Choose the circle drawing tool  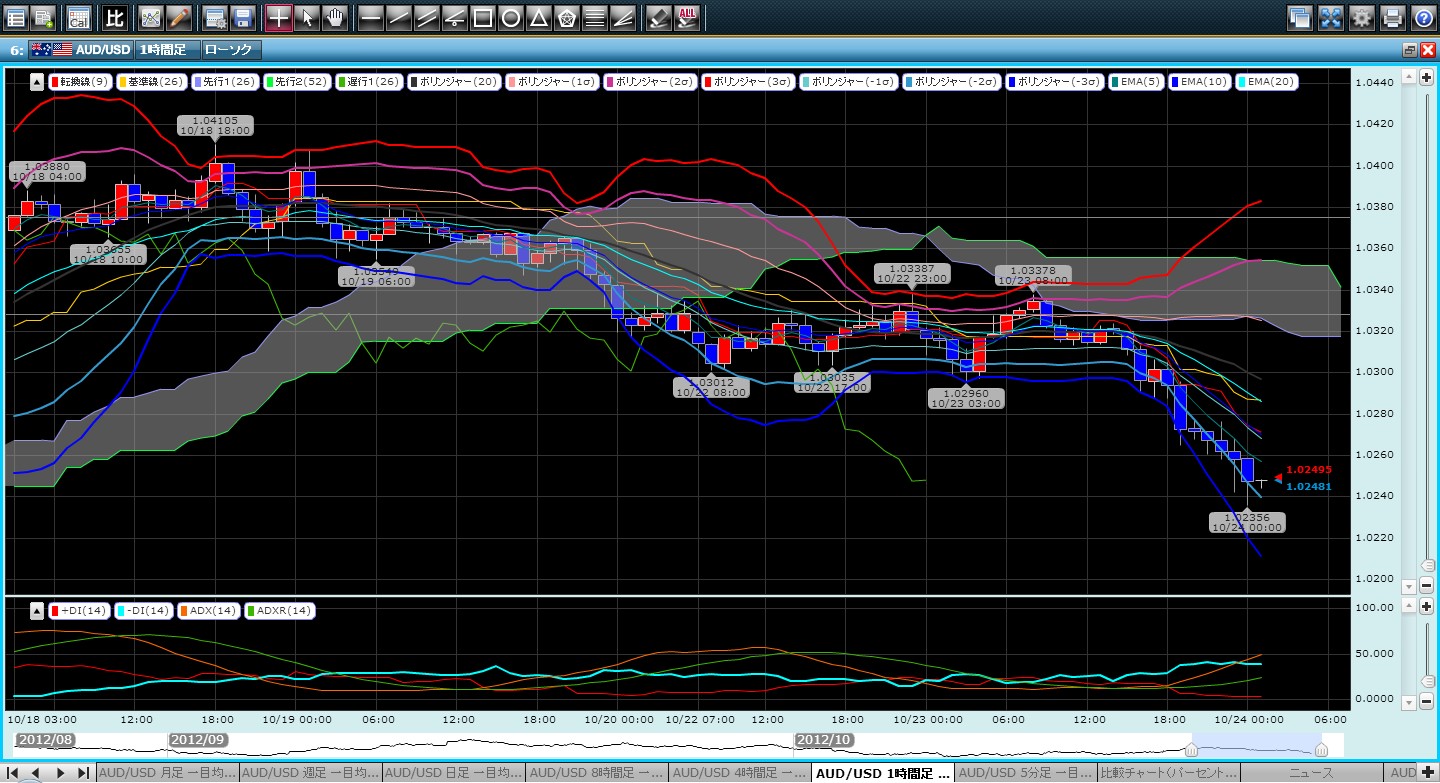tap(510, 17)
